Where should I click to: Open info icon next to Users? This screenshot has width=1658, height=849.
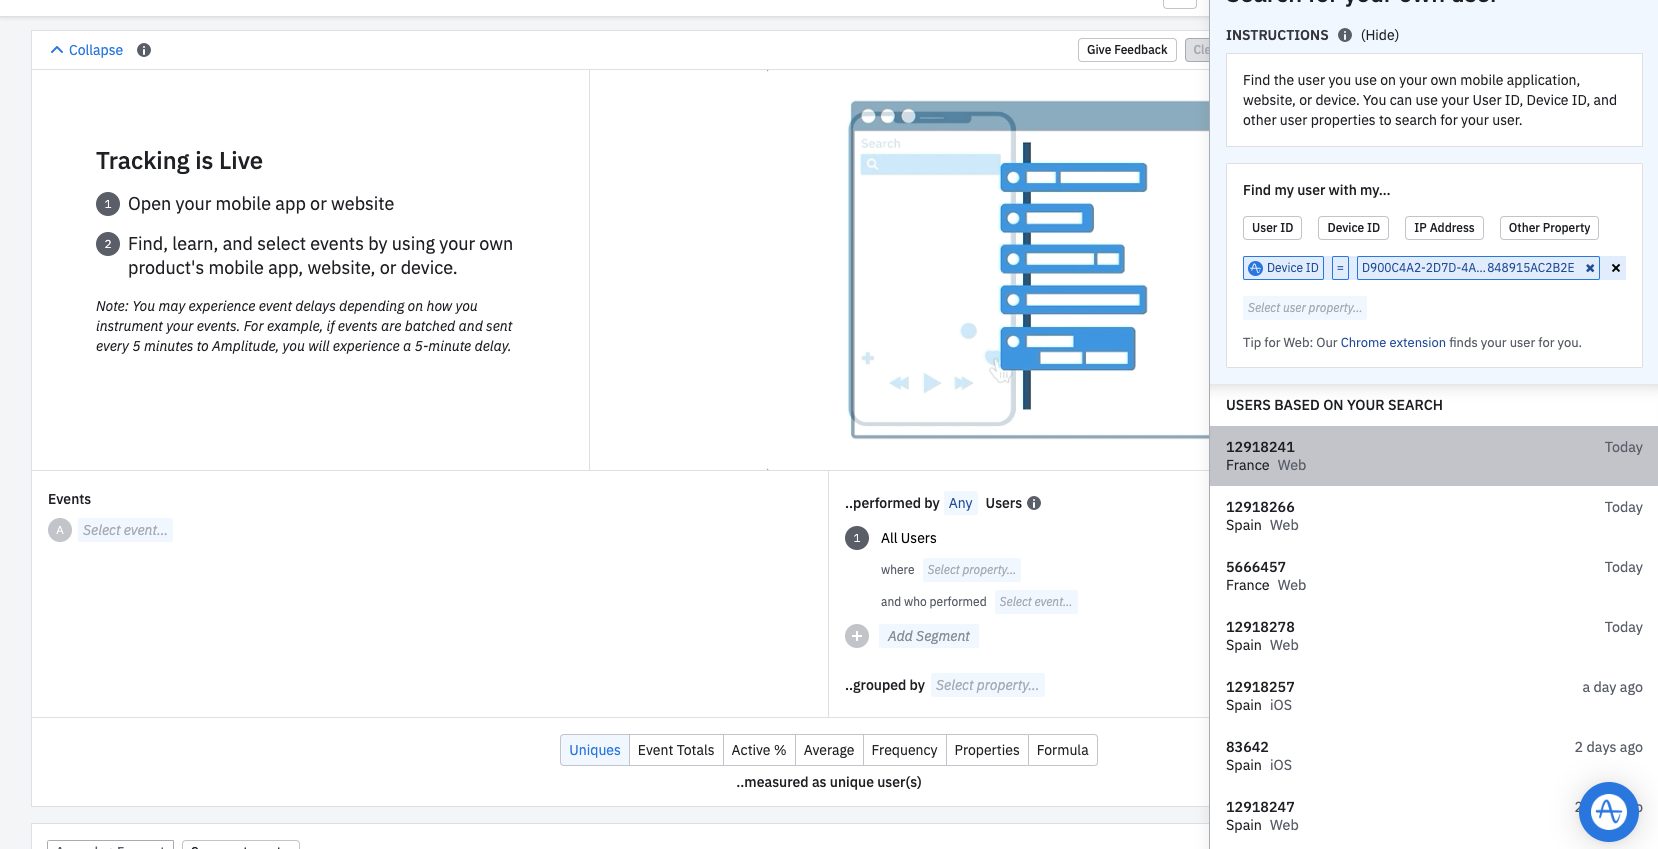click(x=1034, y=503)
